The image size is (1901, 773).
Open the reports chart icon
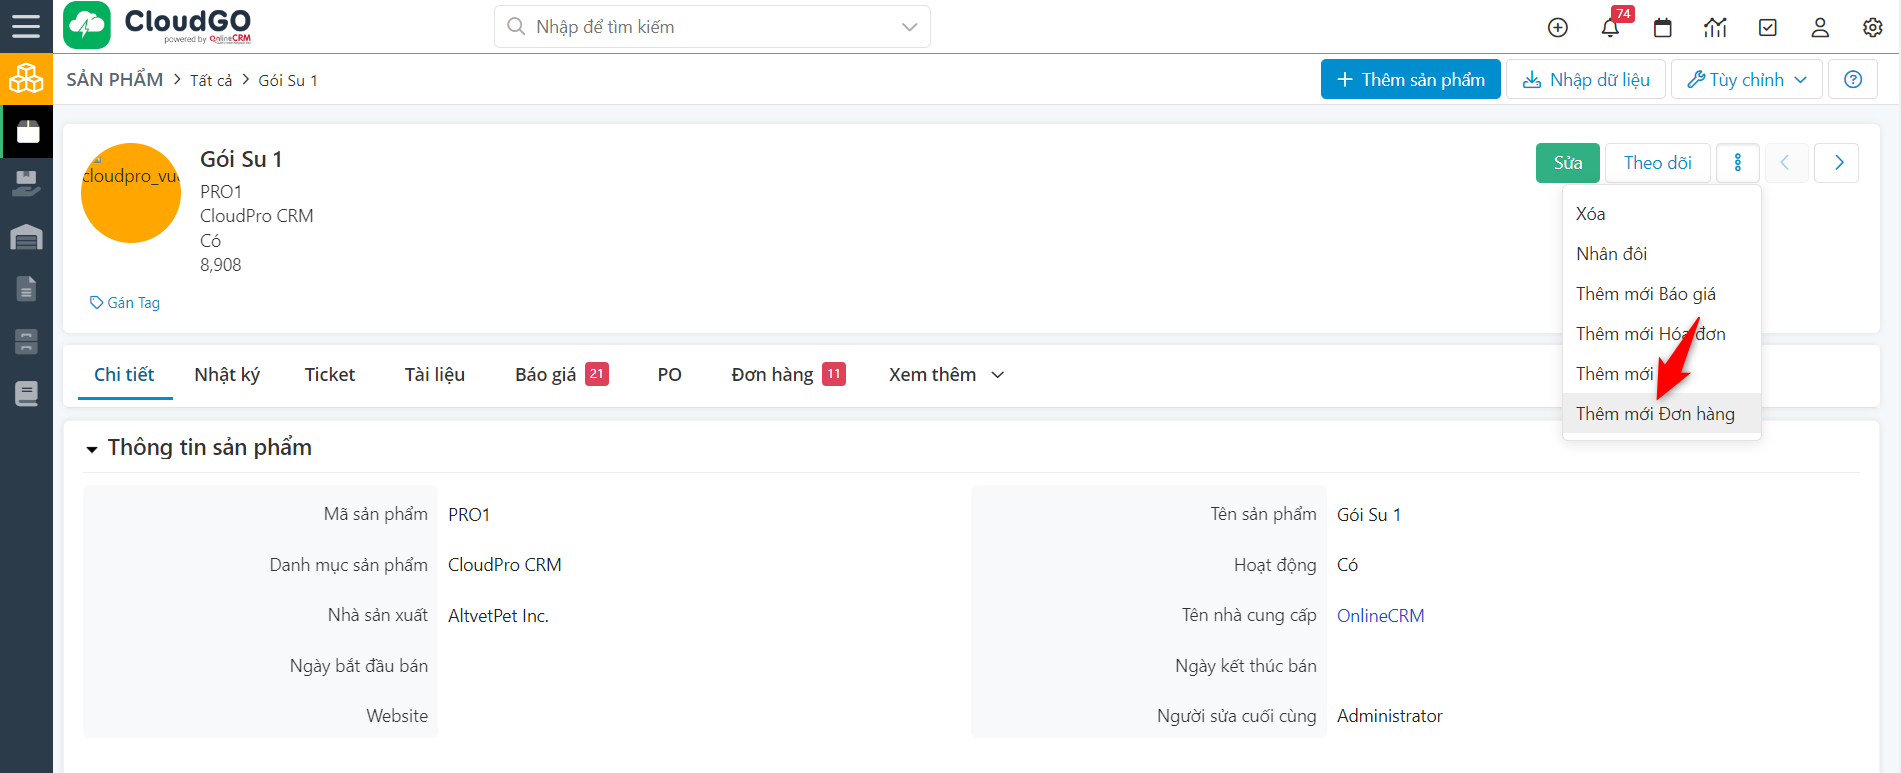click(x=1716, y=28)
